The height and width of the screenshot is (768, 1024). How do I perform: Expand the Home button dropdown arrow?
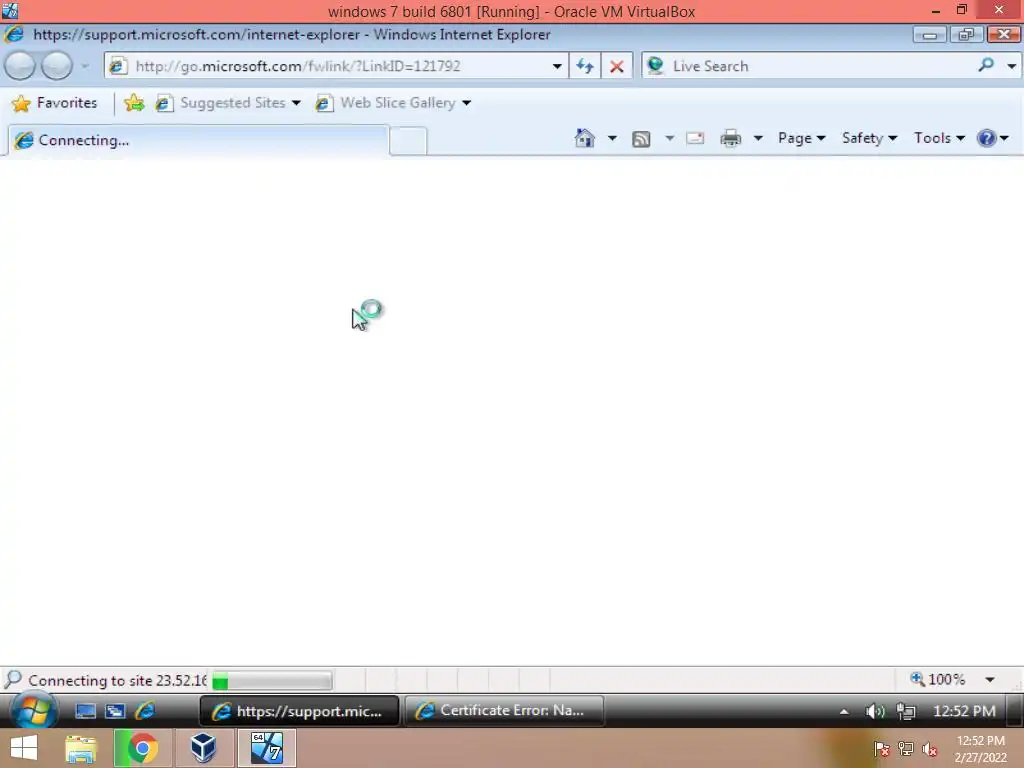[x=612, y=138]
